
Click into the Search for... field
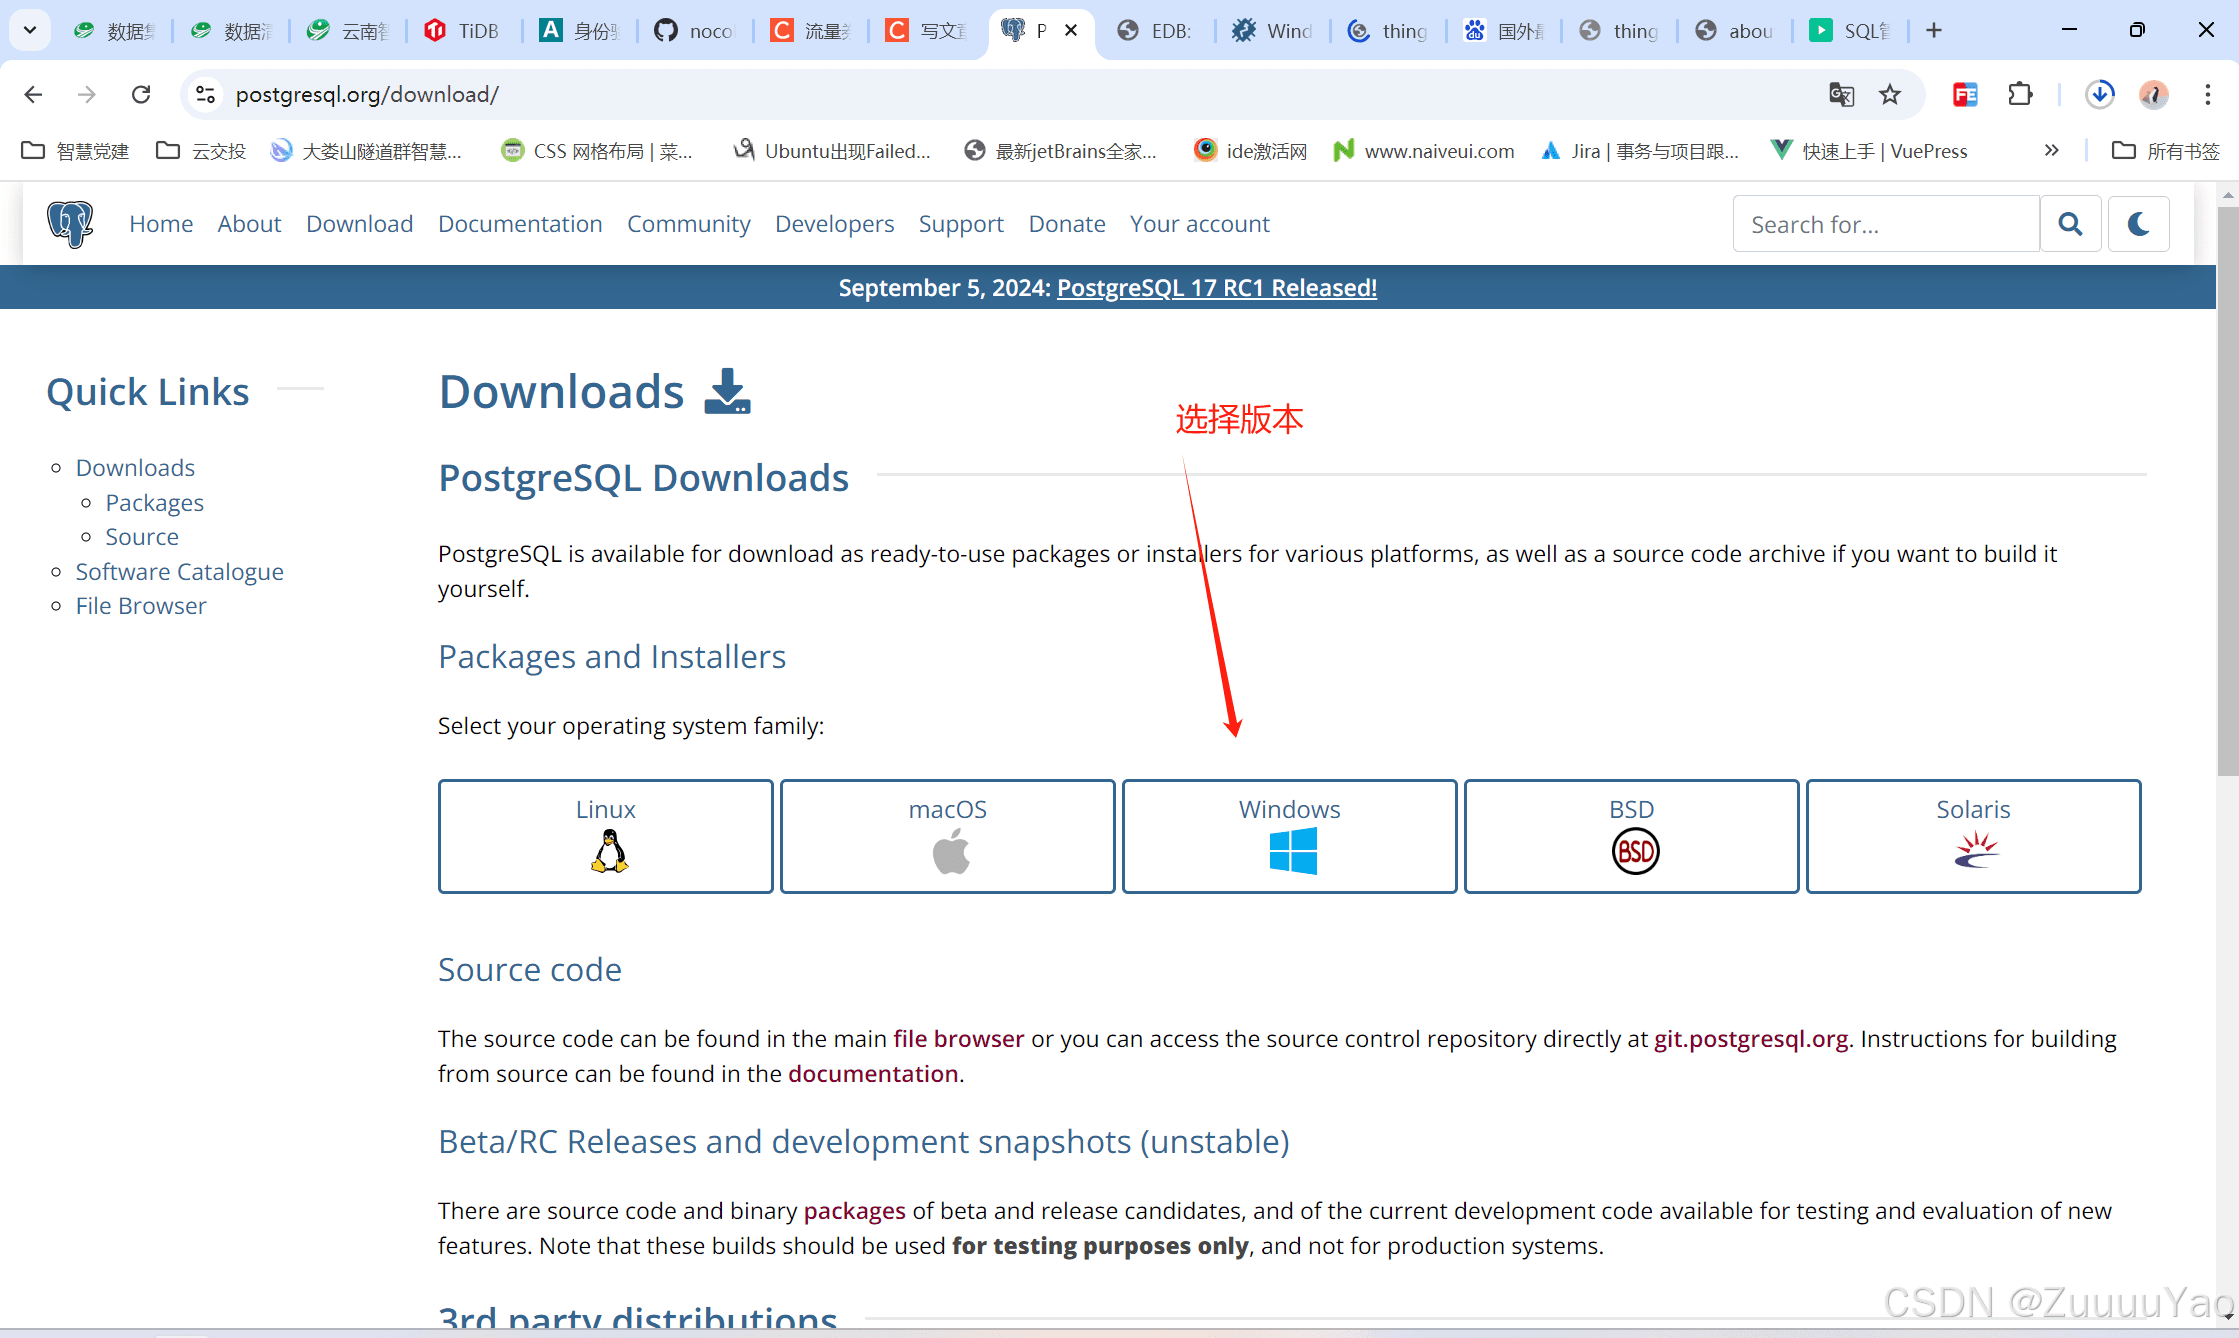coord(1886,224)
